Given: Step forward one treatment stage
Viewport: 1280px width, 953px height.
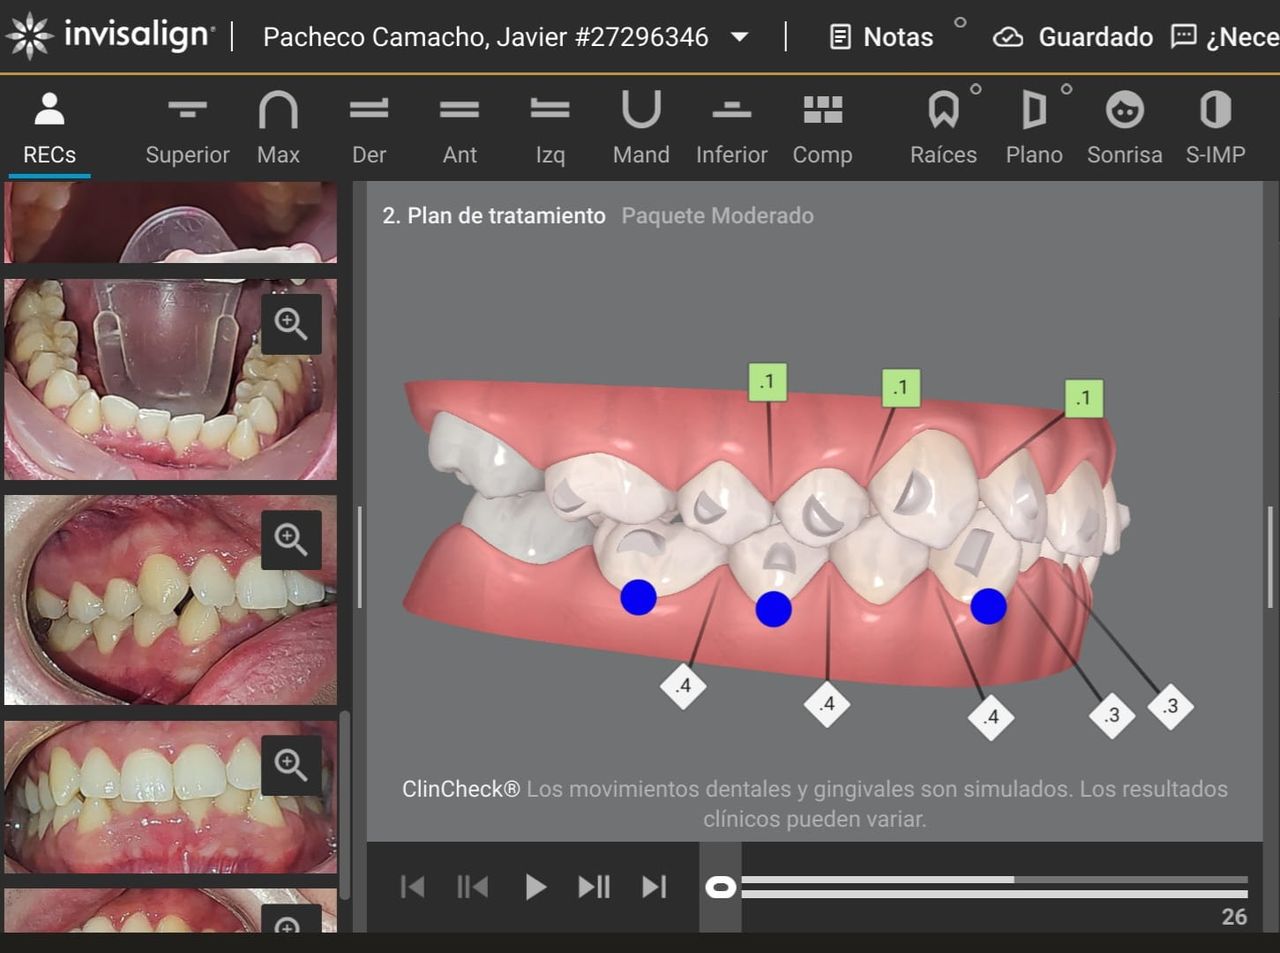Looking at the screenshot, I should click(x=594, y=887).
